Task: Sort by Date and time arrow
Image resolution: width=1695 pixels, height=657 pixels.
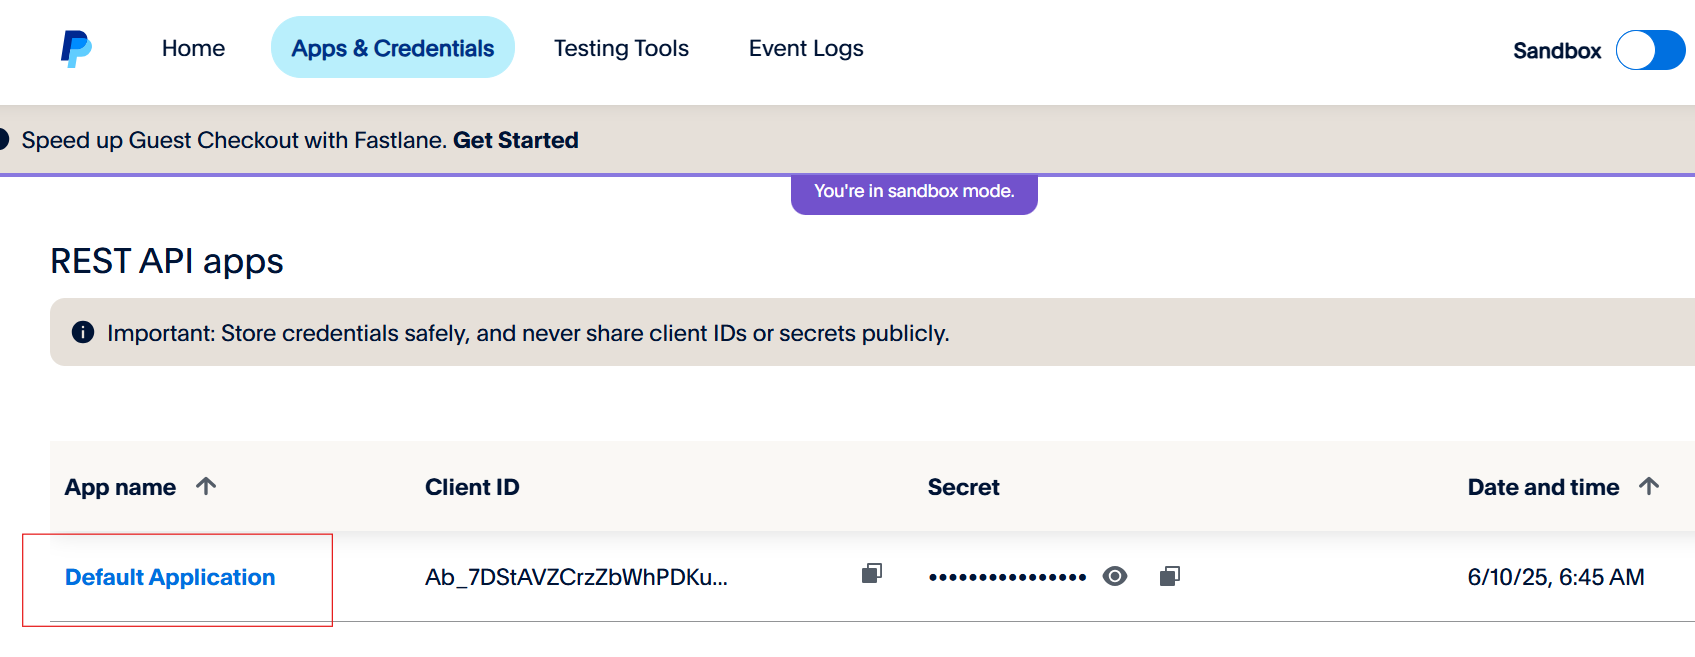Action: pyautogui.click(x=1649, y=486)
